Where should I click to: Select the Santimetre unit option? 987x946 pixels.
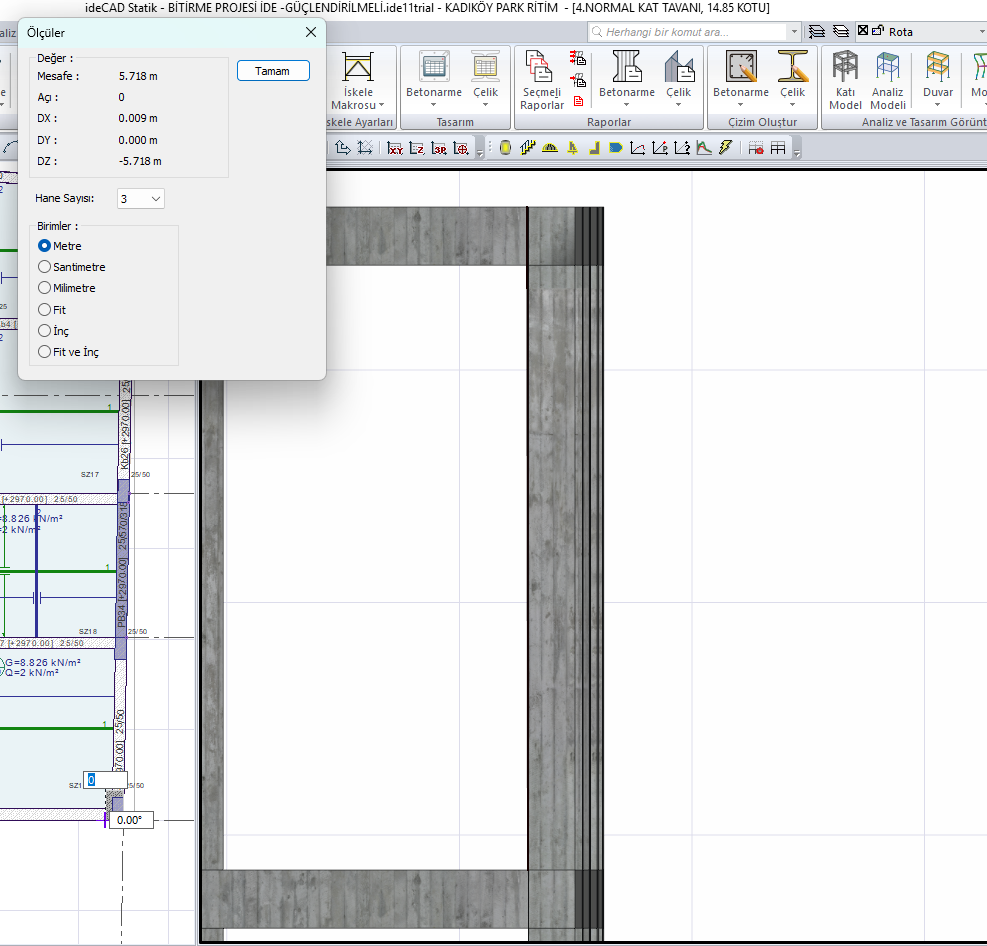tap(44, 267)
